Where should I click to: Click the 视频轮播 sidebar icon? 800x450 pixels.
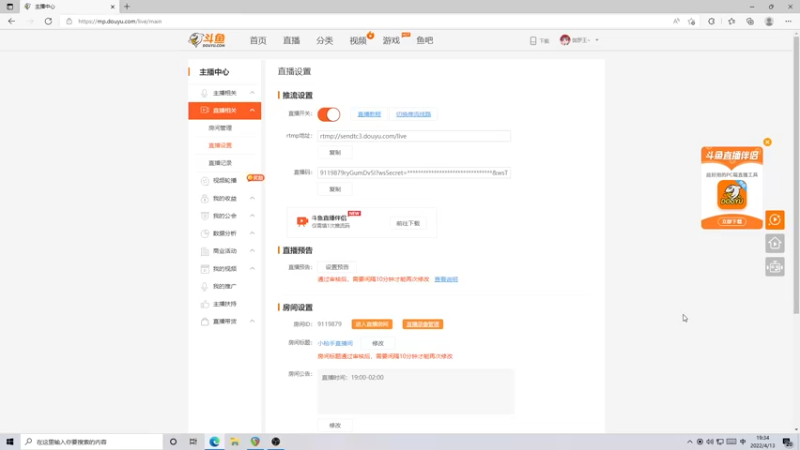pyautogui.click(x=205, y=181)
